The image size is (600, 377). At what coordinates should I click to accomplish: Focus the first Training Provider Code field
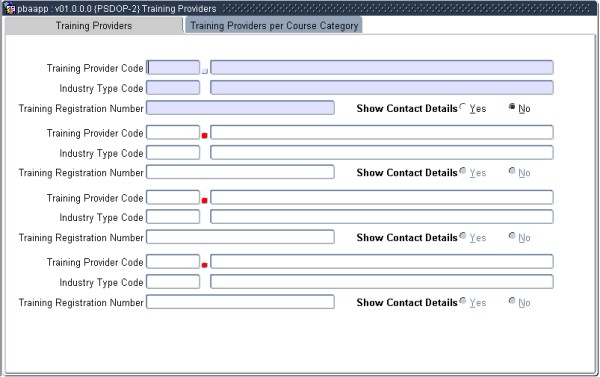click(x=173, y=68)
